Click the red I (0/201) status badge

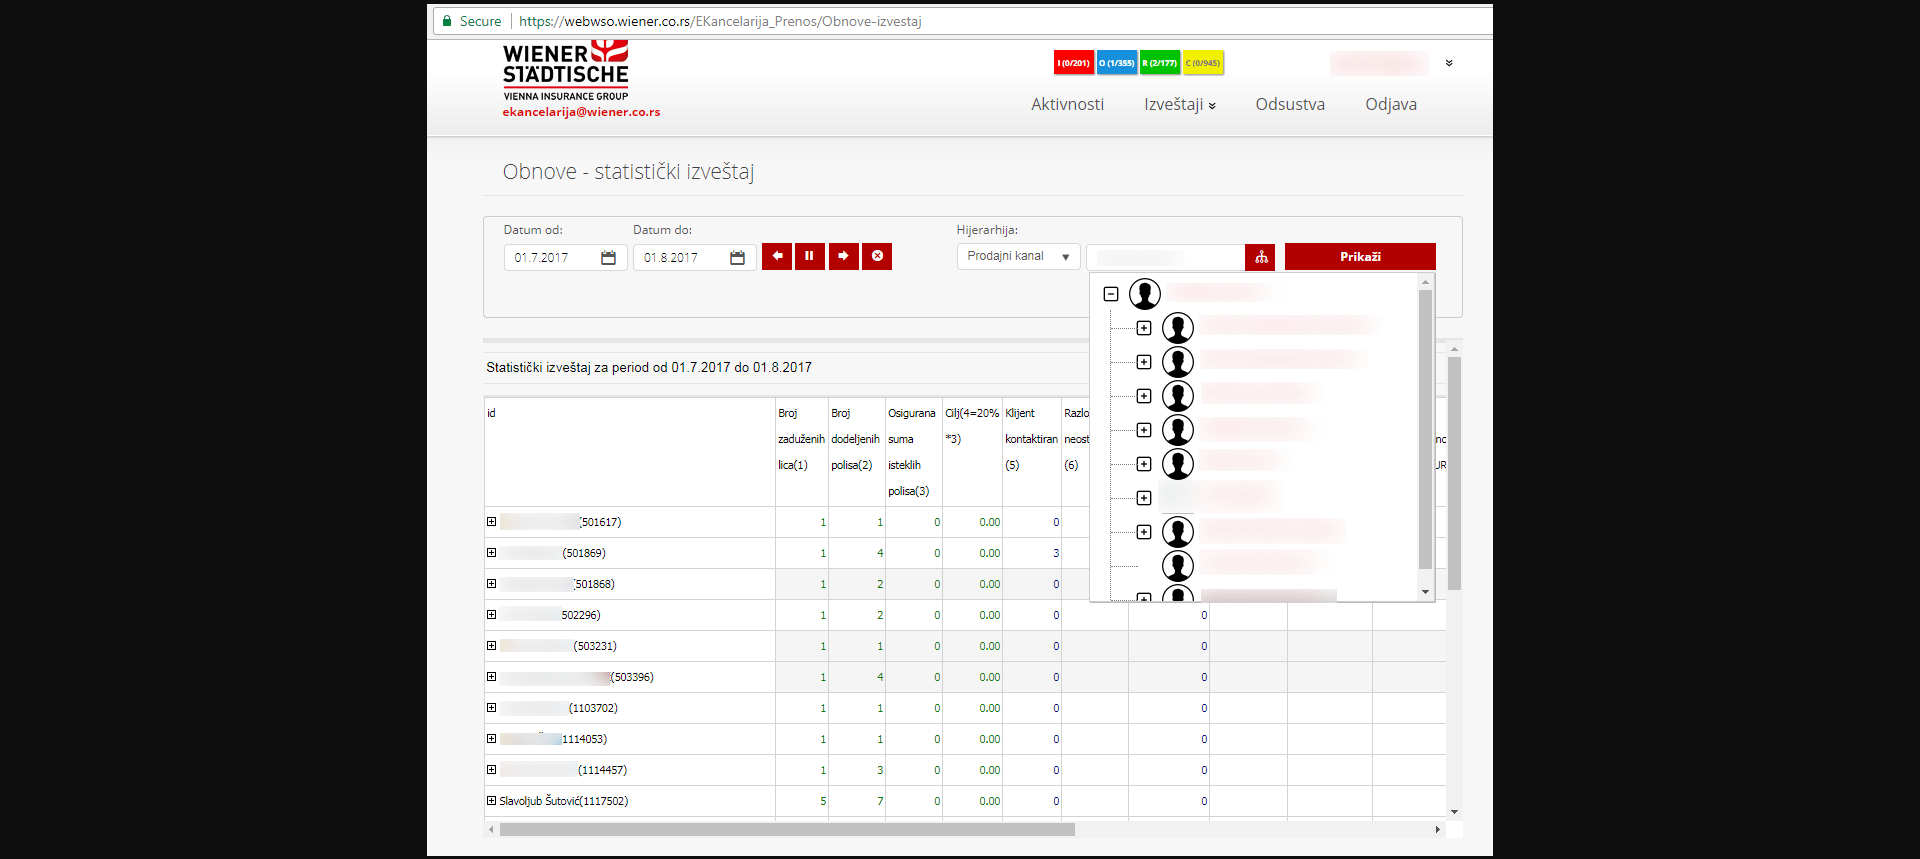1074,63
